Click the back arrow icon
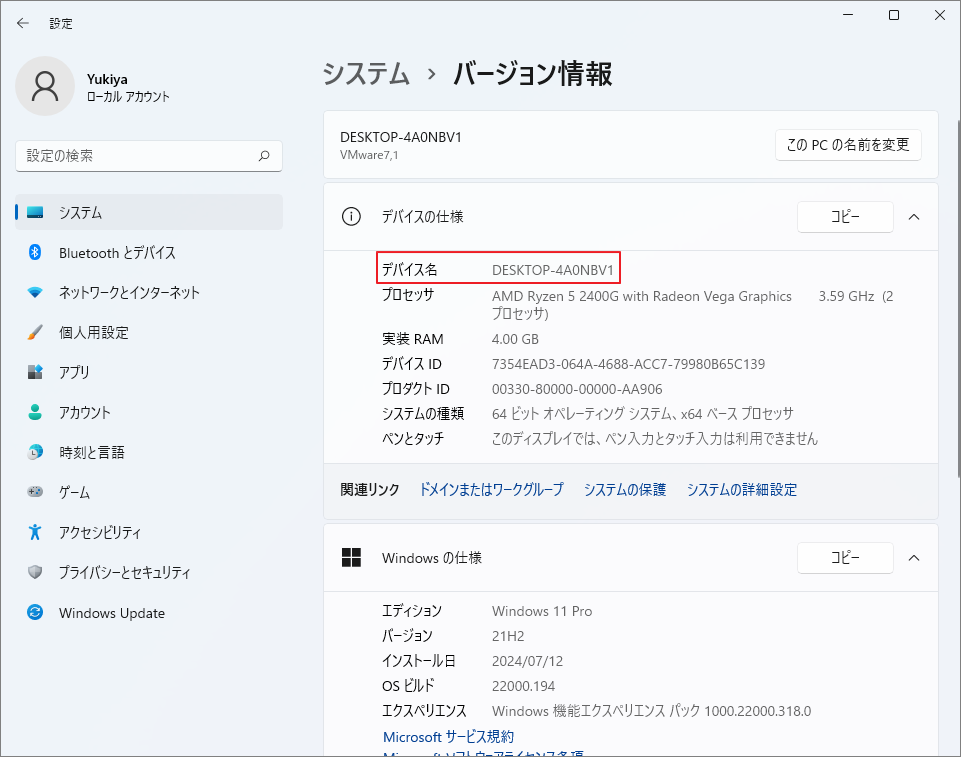 23,23
